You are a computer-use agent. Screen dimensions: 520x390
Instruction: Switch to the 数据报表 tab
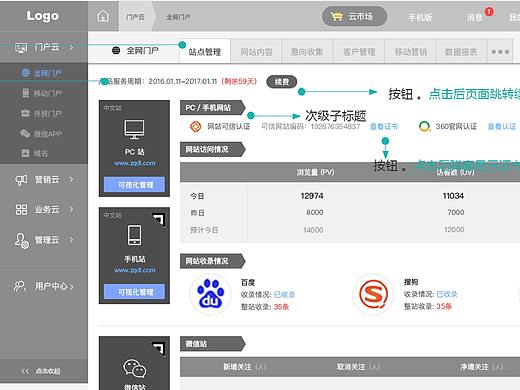pos(461,52)
